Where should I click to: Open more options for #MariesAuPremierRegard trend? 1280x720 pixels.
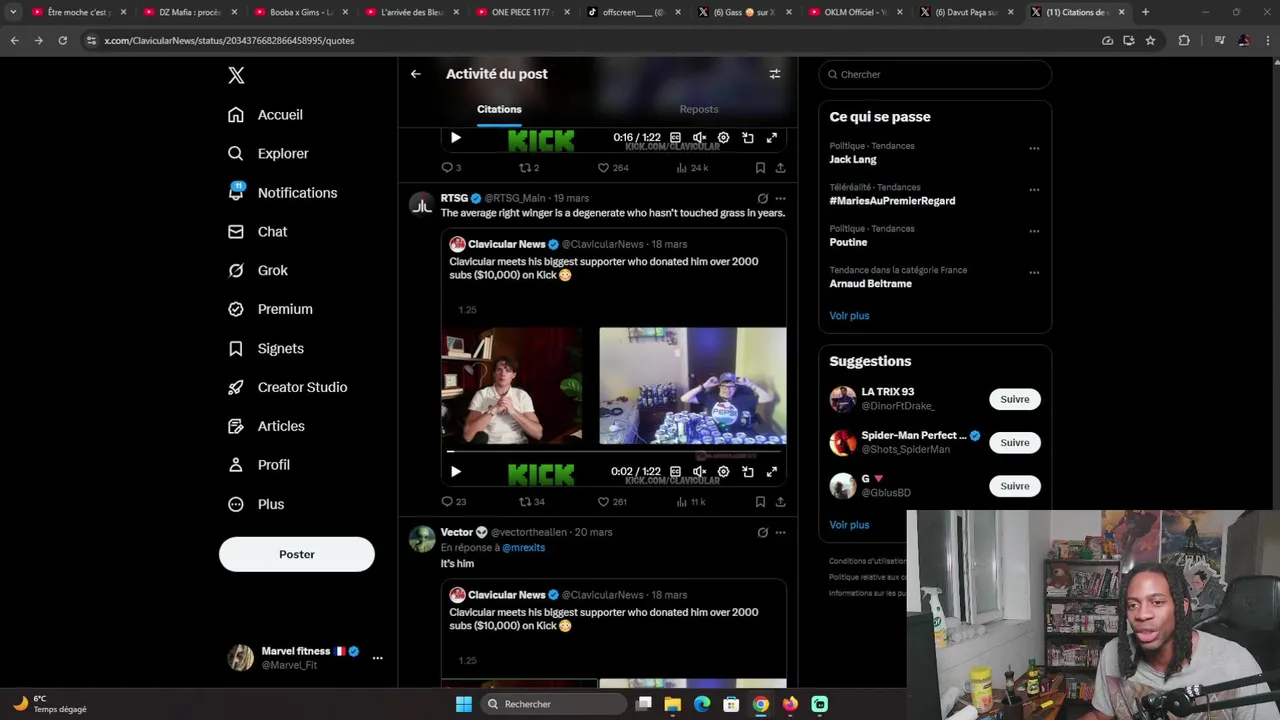coord(1034,190)
